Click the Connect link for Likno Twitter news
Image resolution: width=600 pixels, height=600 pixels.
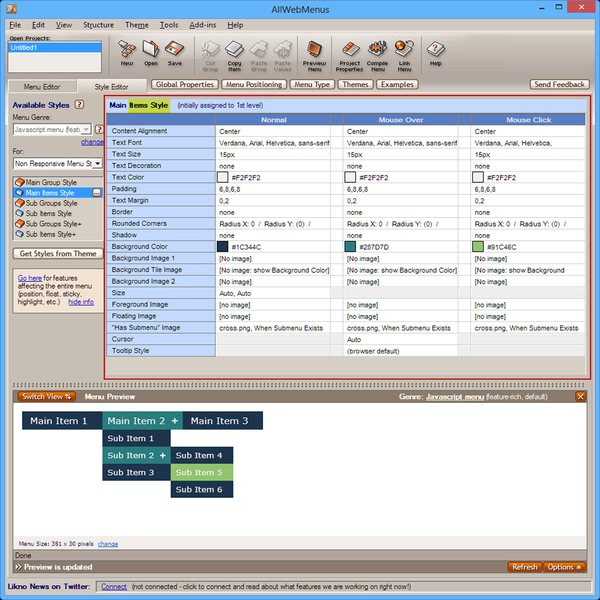pos(114,587)
